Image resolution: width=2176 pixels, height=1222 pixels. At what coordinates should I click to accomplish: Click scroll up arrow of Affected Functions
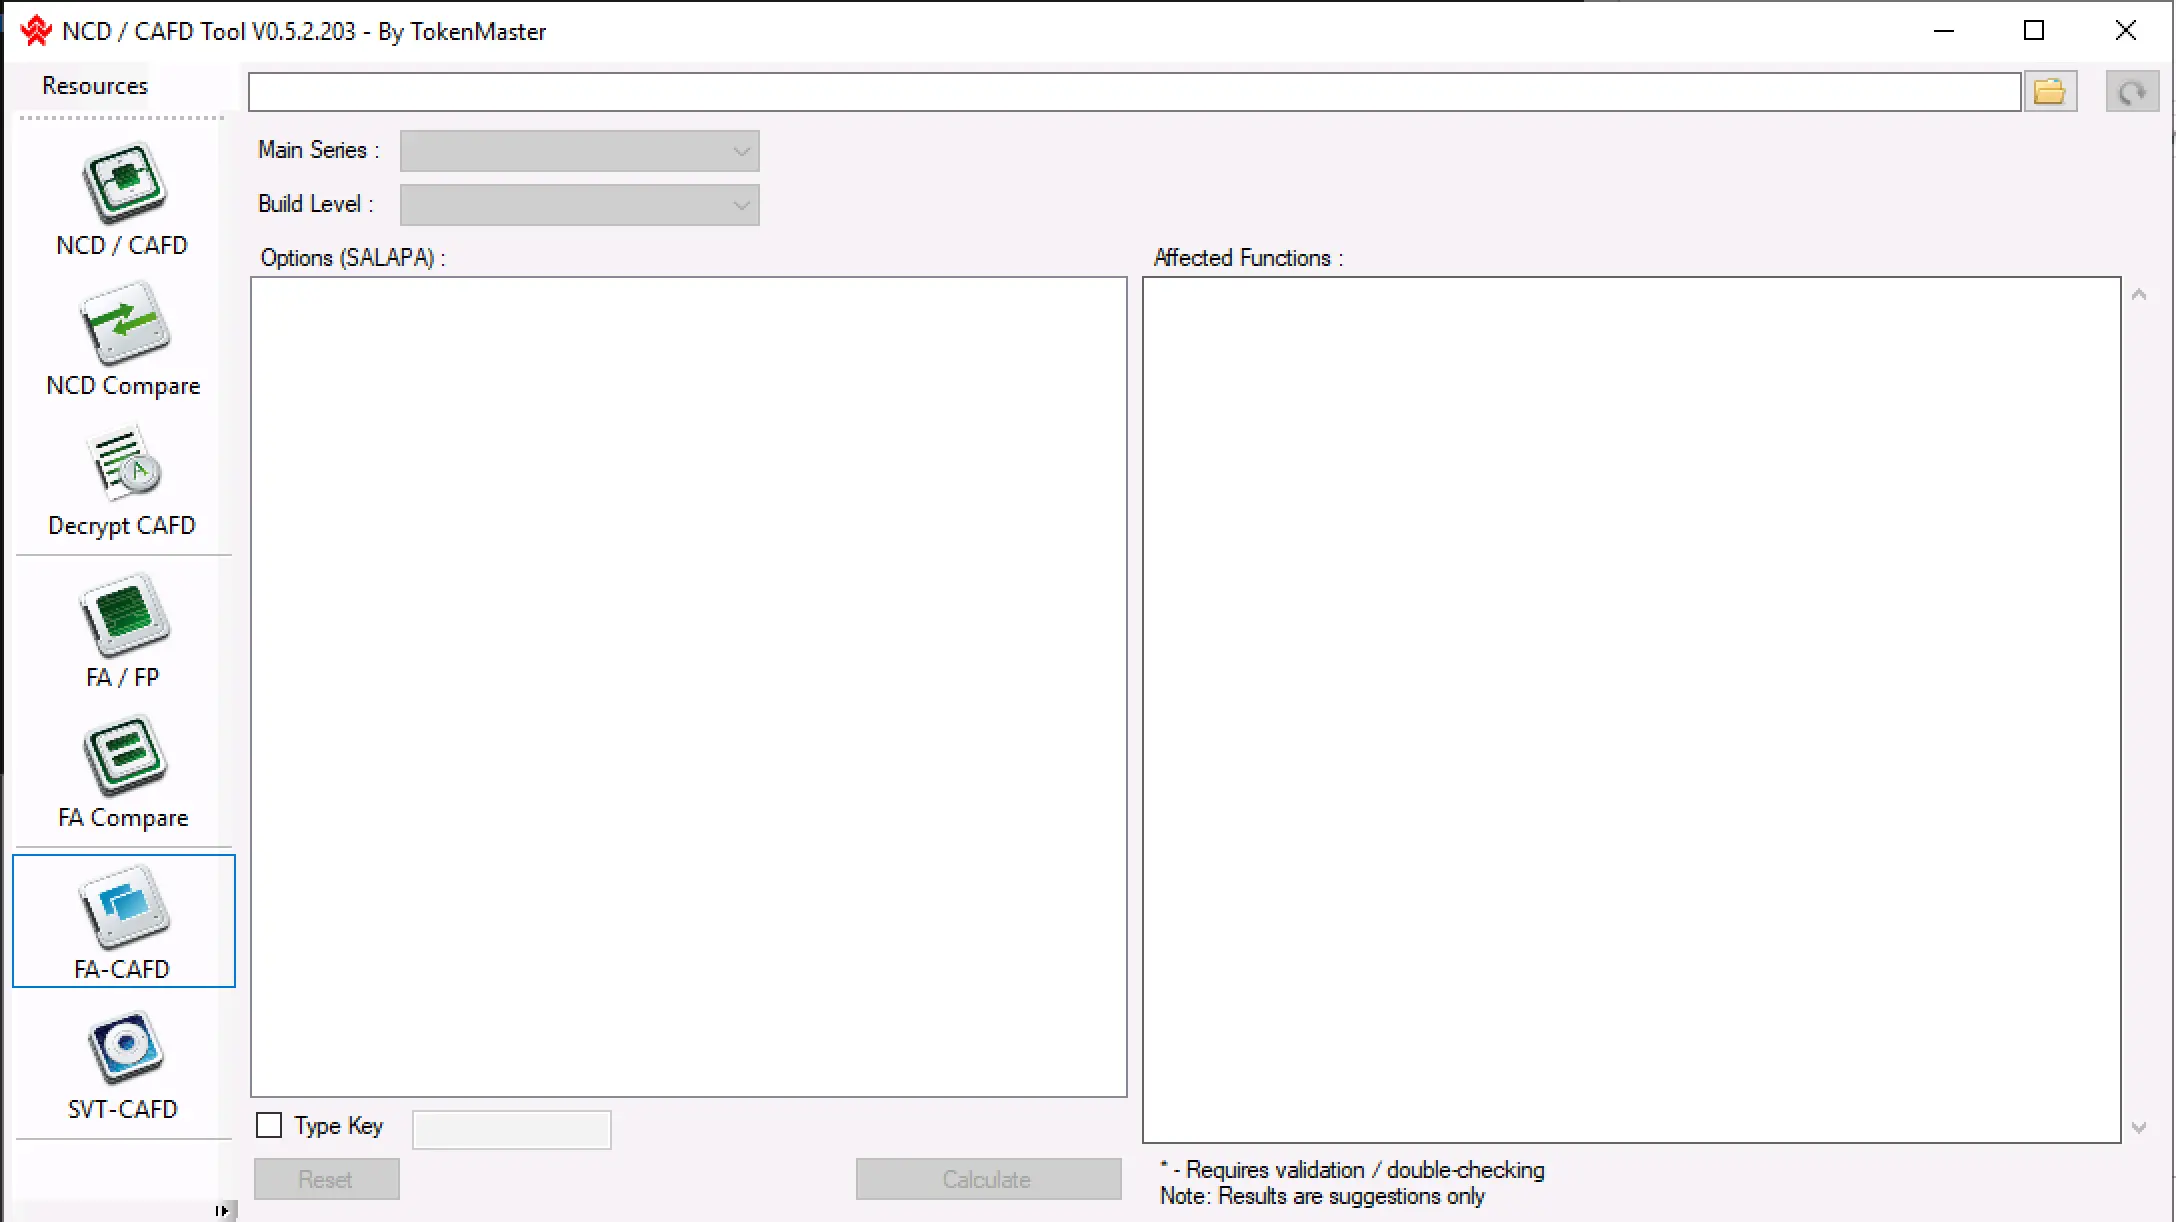click(2139, 295)
